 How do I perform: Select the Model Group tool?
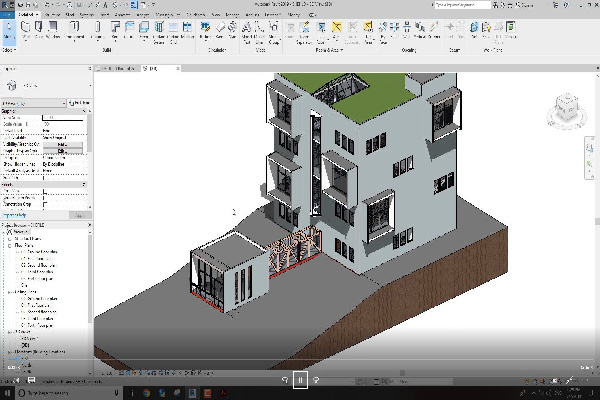click(x=274, y=32)
